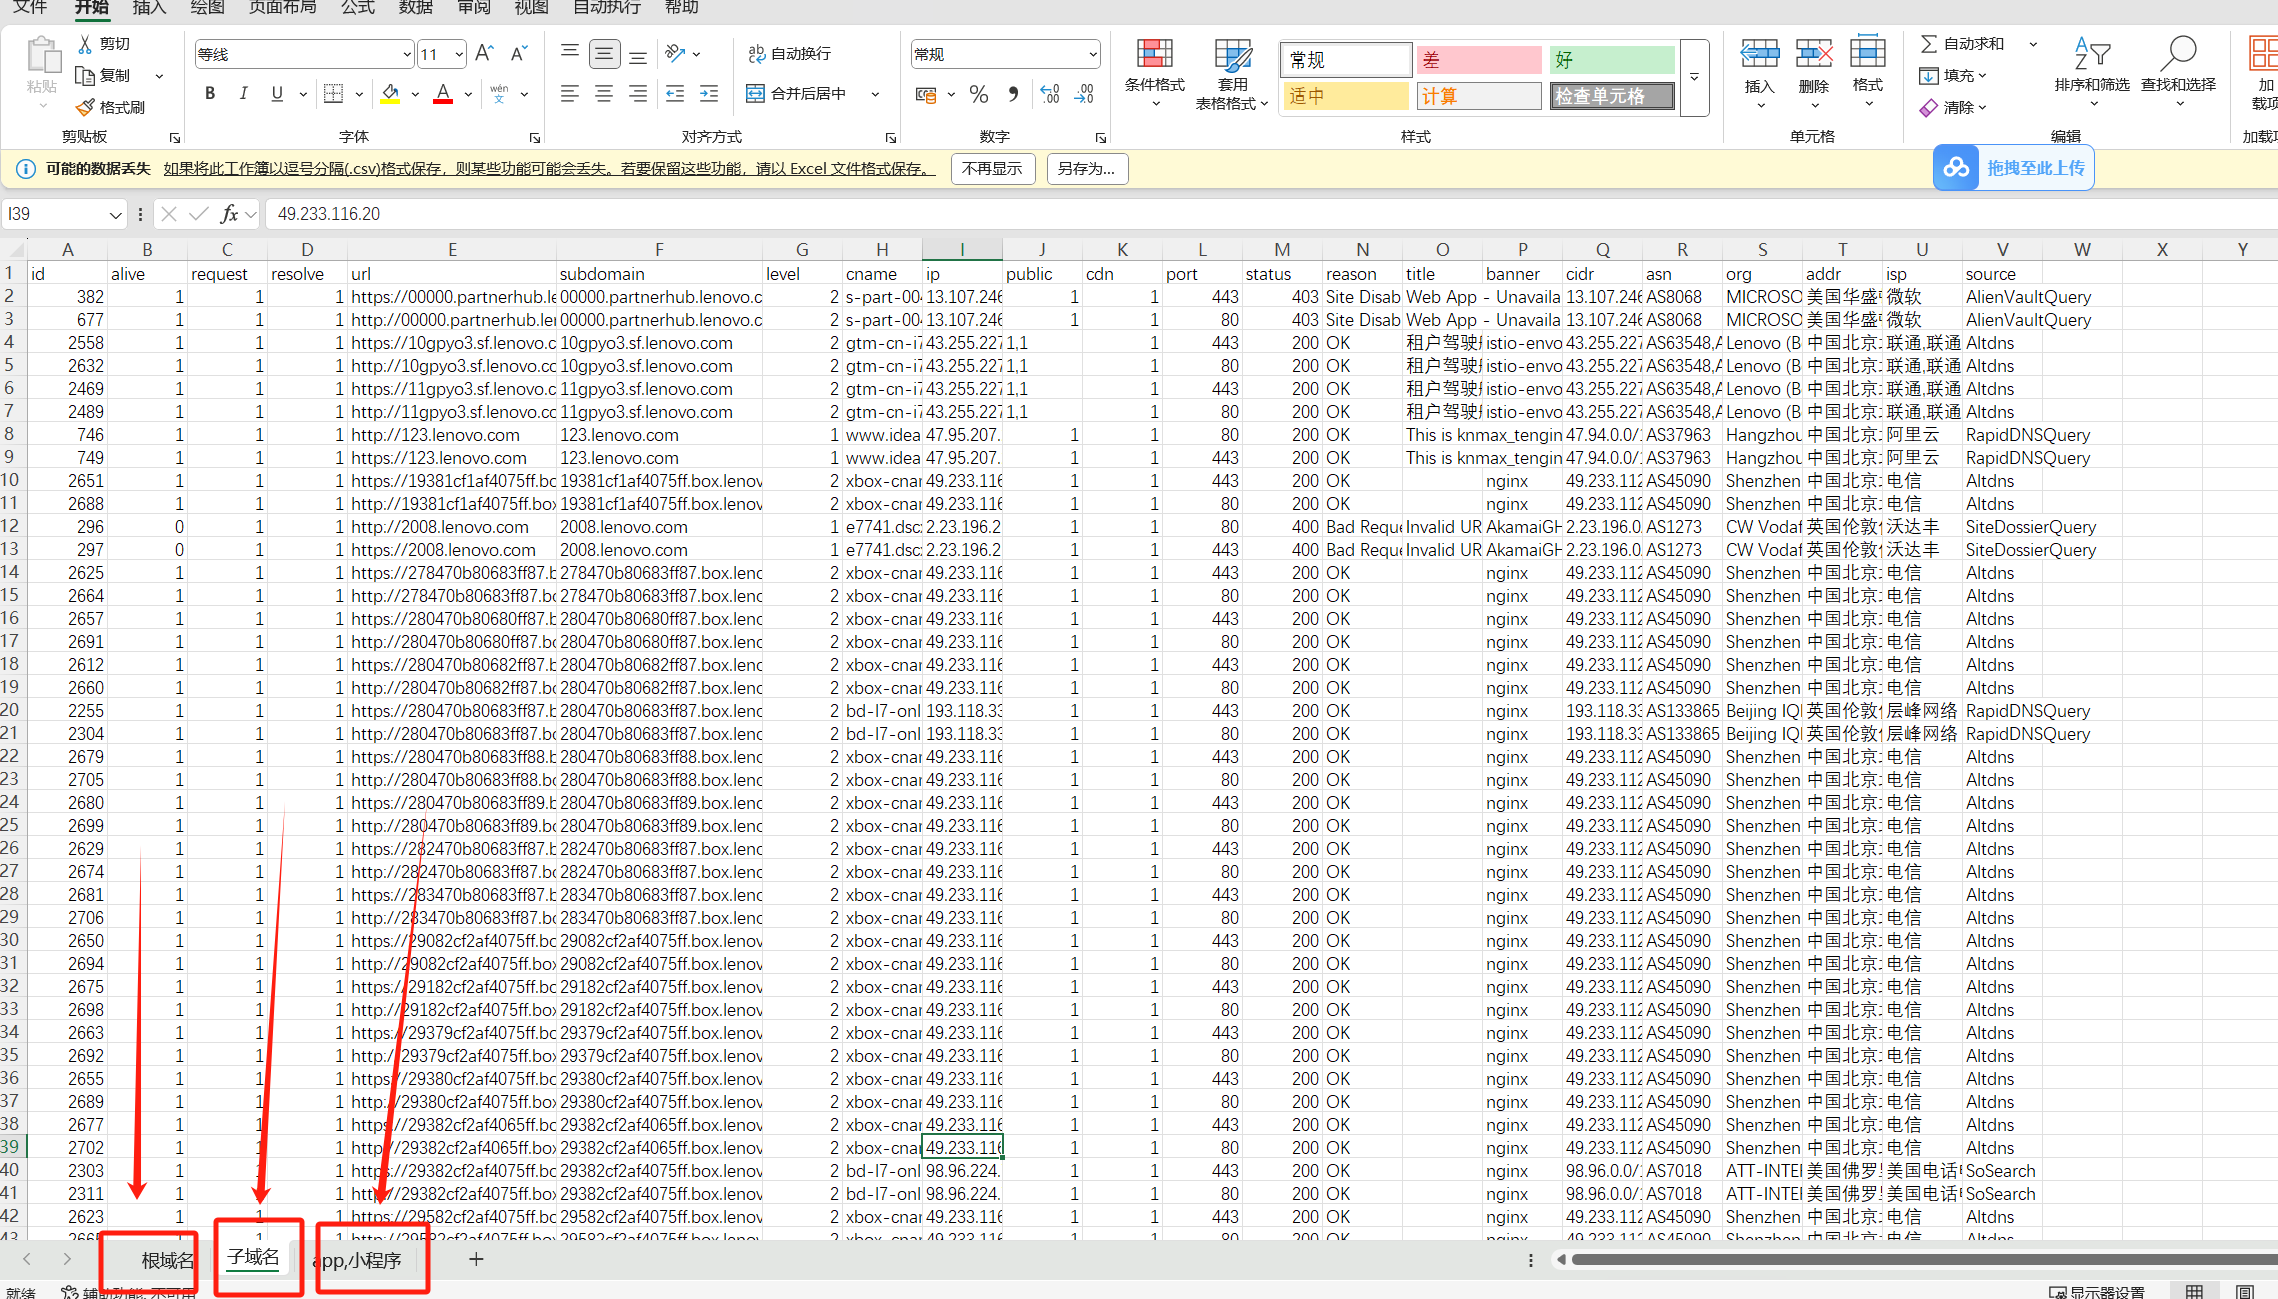Click the Don't show again (不再显示) button

click(992, 169)
